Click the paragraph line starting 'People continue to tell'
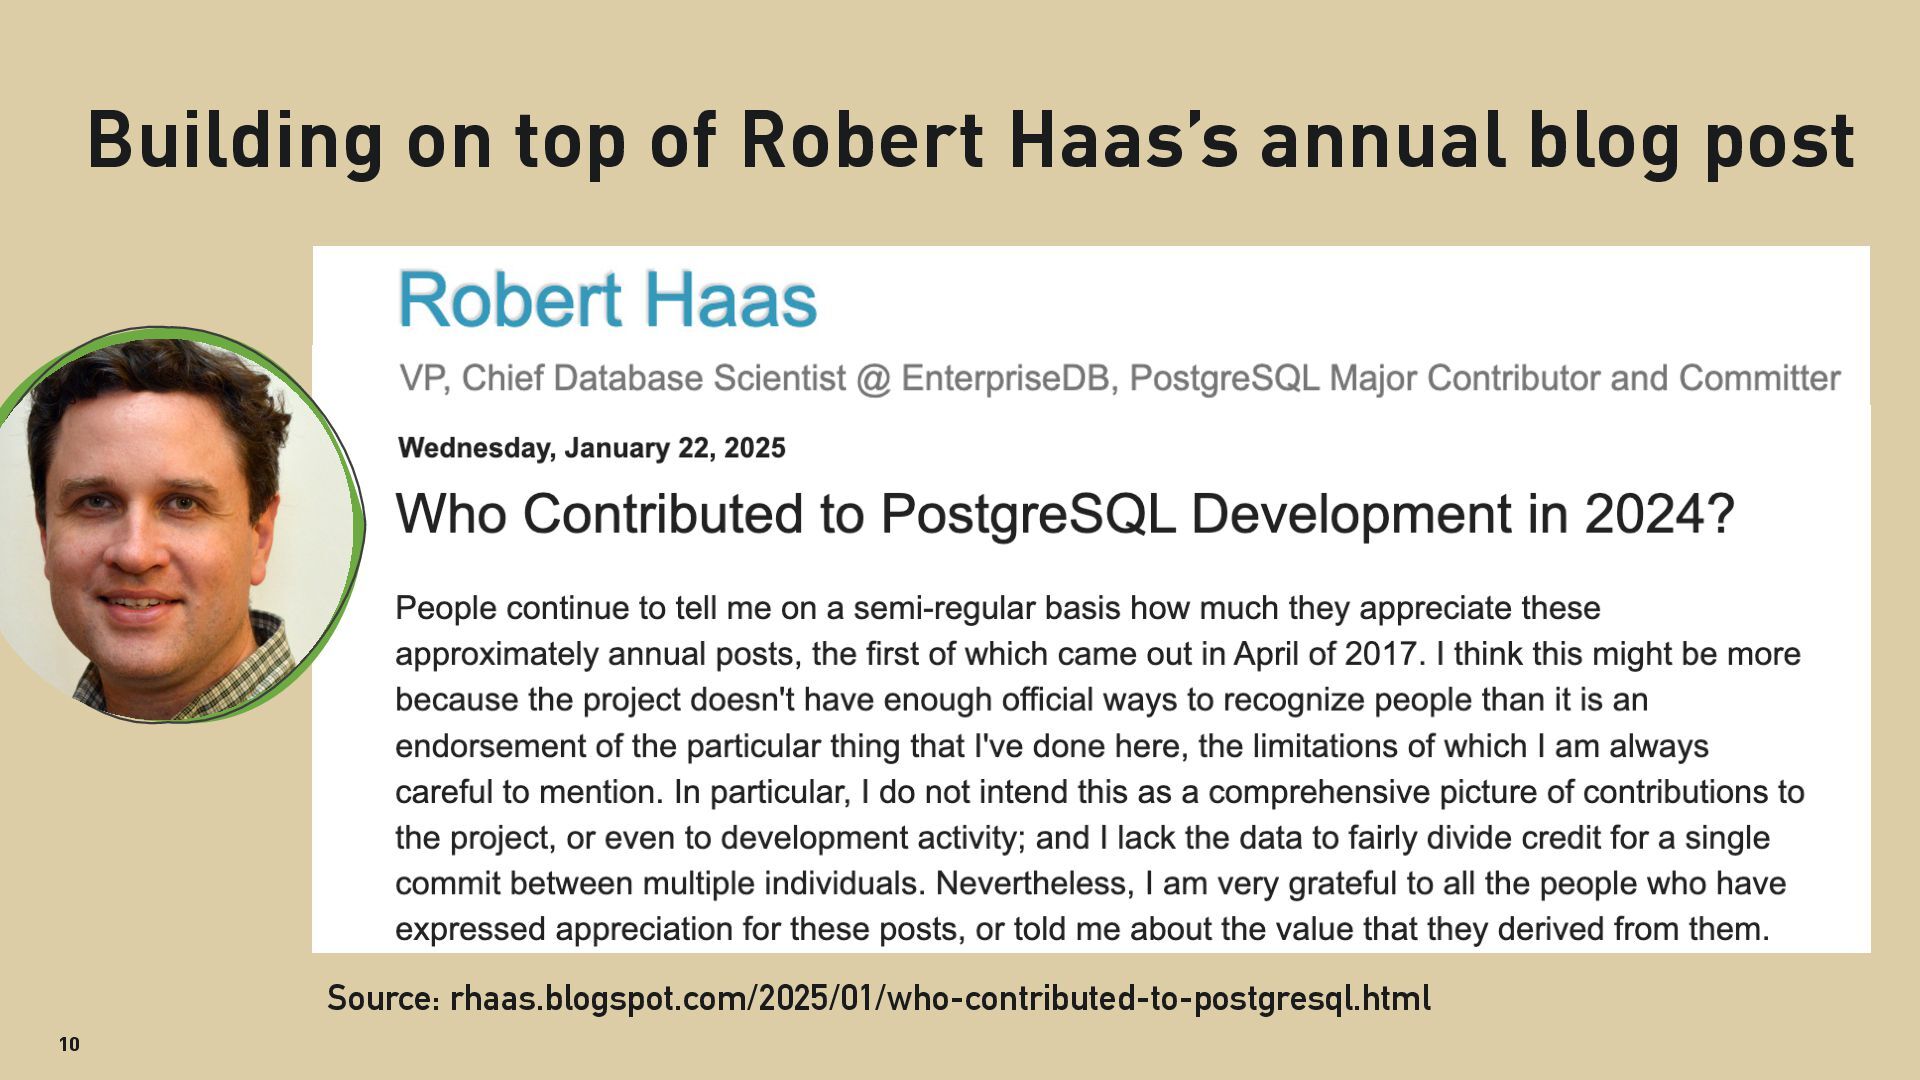1920x1080 pixels. click(998, 608)
